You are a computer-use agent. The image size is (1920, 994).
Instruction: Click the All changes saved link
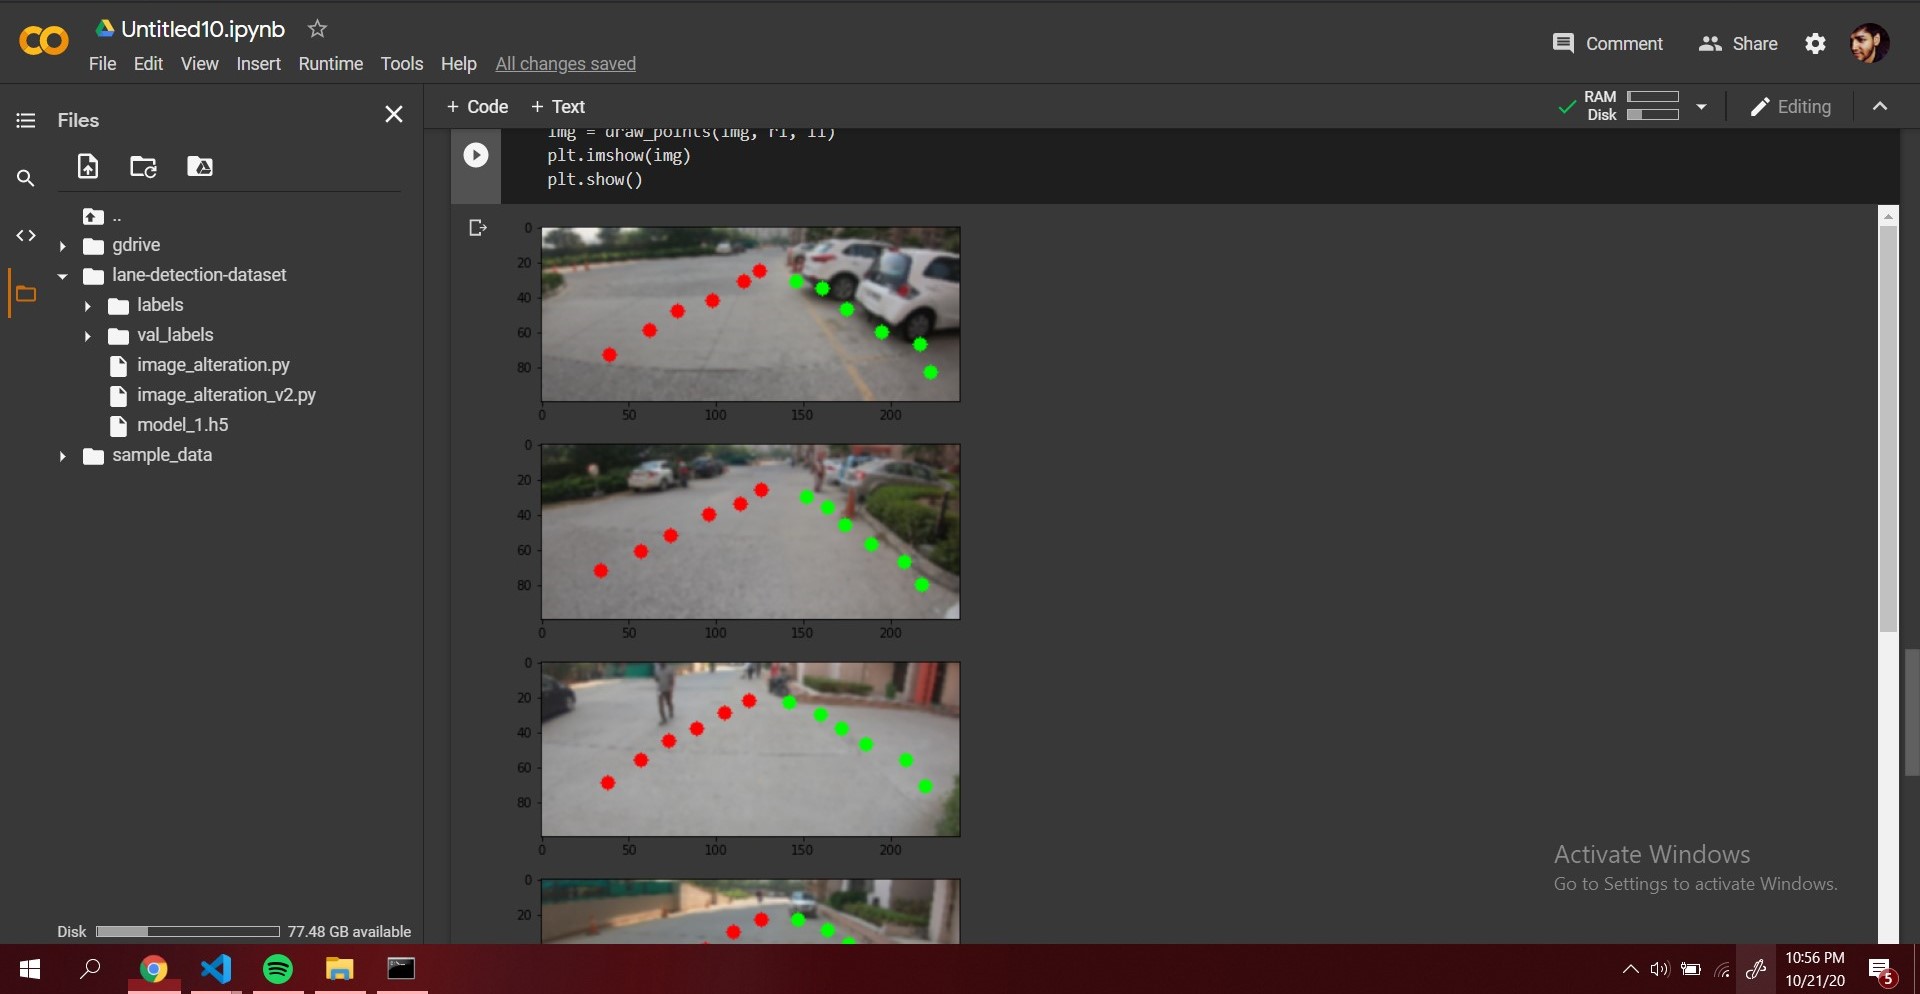pyautogui.click(x=565, y=64)
